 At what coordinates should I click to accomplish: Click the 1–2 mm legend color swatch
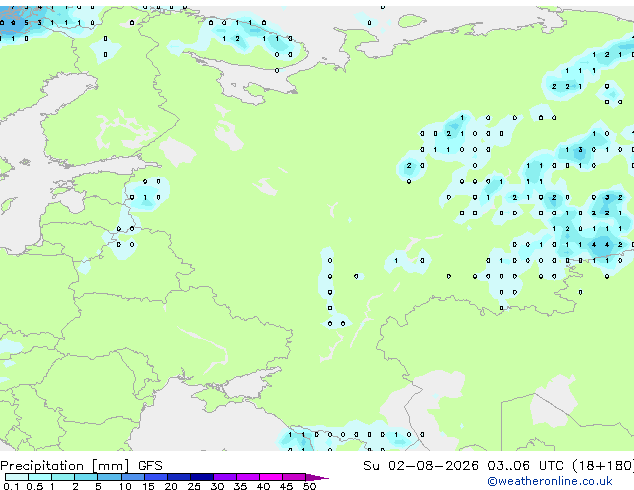63,477
